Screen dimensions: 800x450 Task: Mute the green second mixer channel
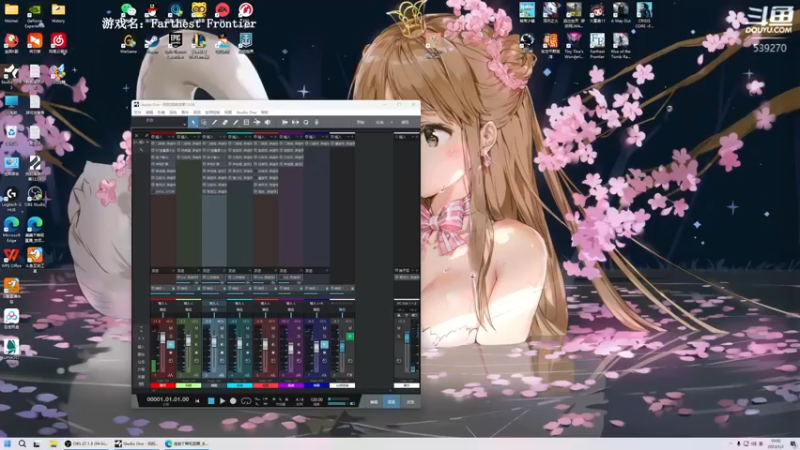[x=196, y=329]
